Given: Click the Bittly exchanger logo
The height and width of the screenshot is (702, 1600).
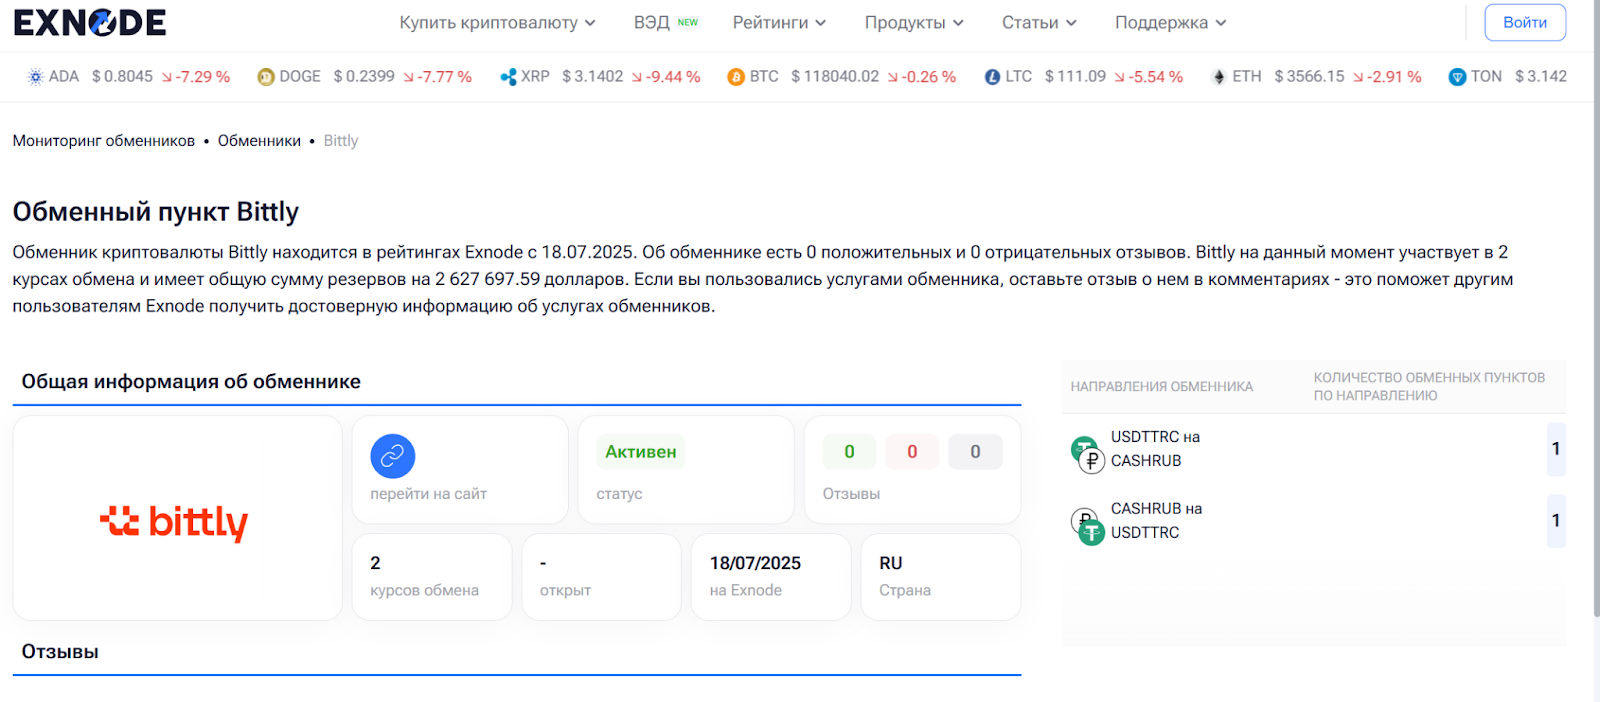Looking at the screenshot, I should (174, 522).
